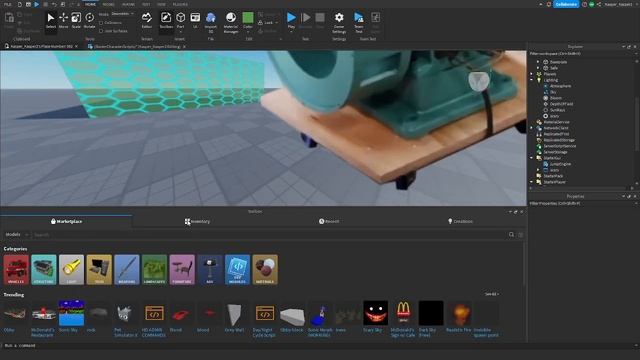
Task: Collapse the Lighting tree node
Action: pyautogui.click(x=532, y=80)
